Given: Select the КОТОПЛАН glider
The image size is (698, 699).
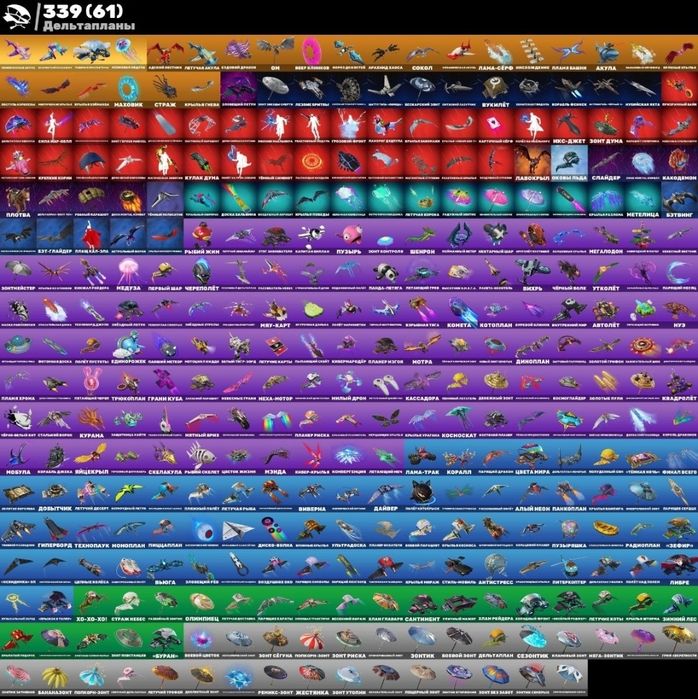Looking at the screenshot, I should [x=496, y=310].
